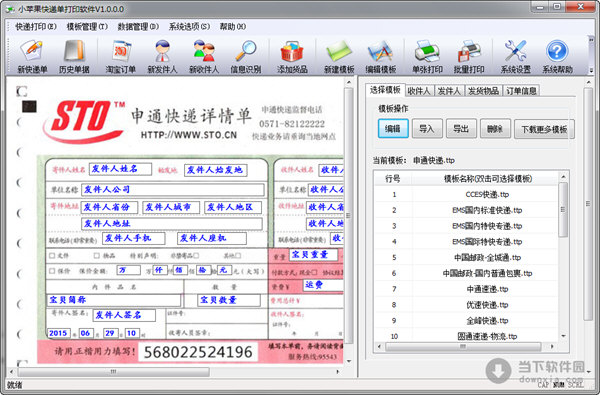Open the 数据管理(D) menu
The image size is (600, 395).
tap(138, 26)
